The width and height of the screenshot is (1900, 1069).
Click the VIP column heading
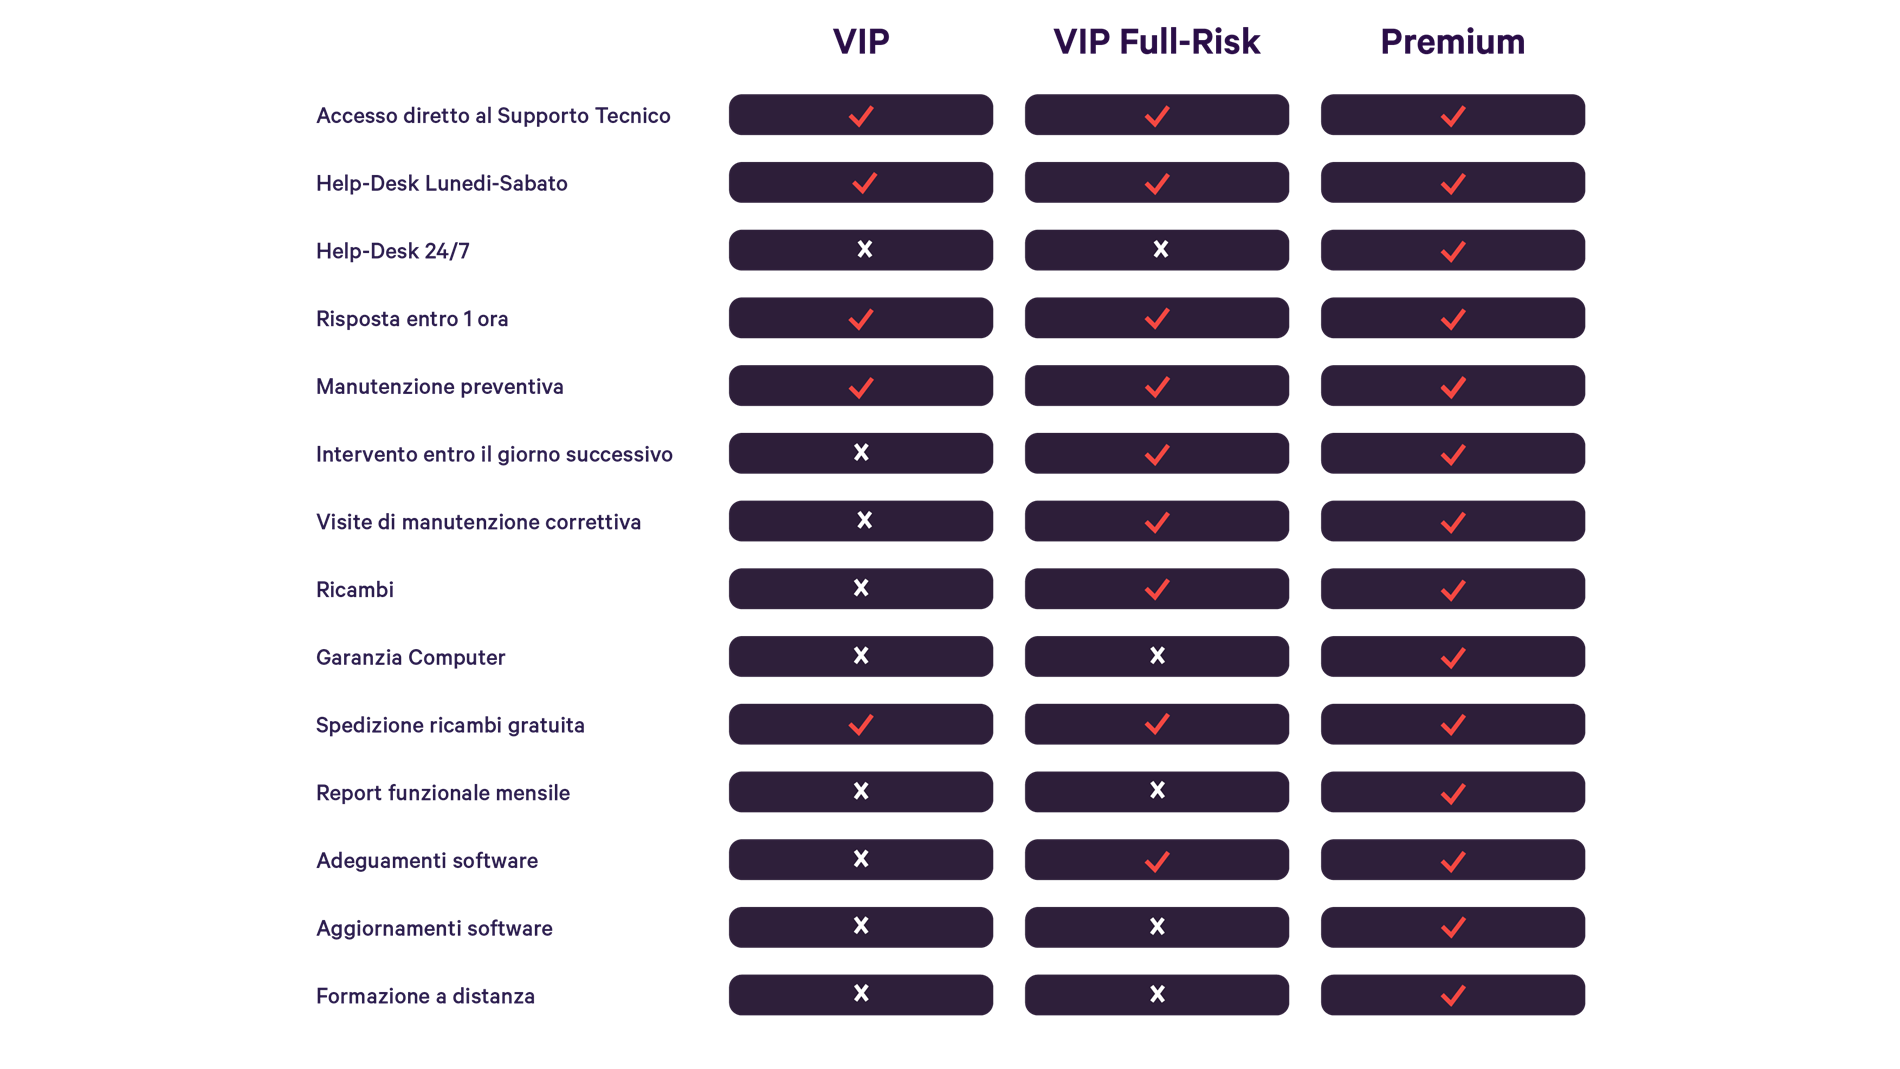pos(860,42)
